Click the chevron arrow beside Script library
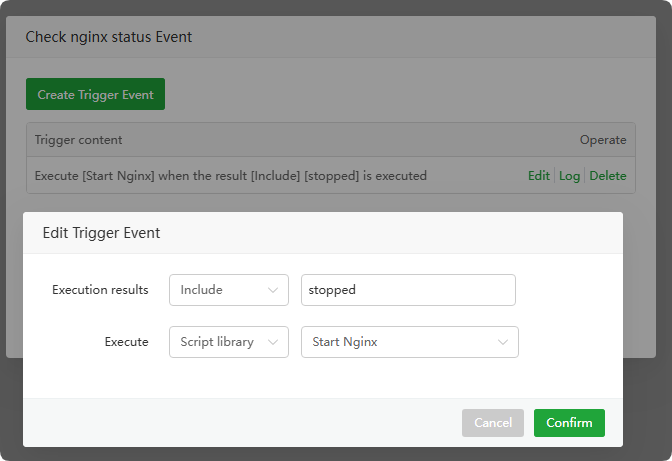 (x=273, y=342)
